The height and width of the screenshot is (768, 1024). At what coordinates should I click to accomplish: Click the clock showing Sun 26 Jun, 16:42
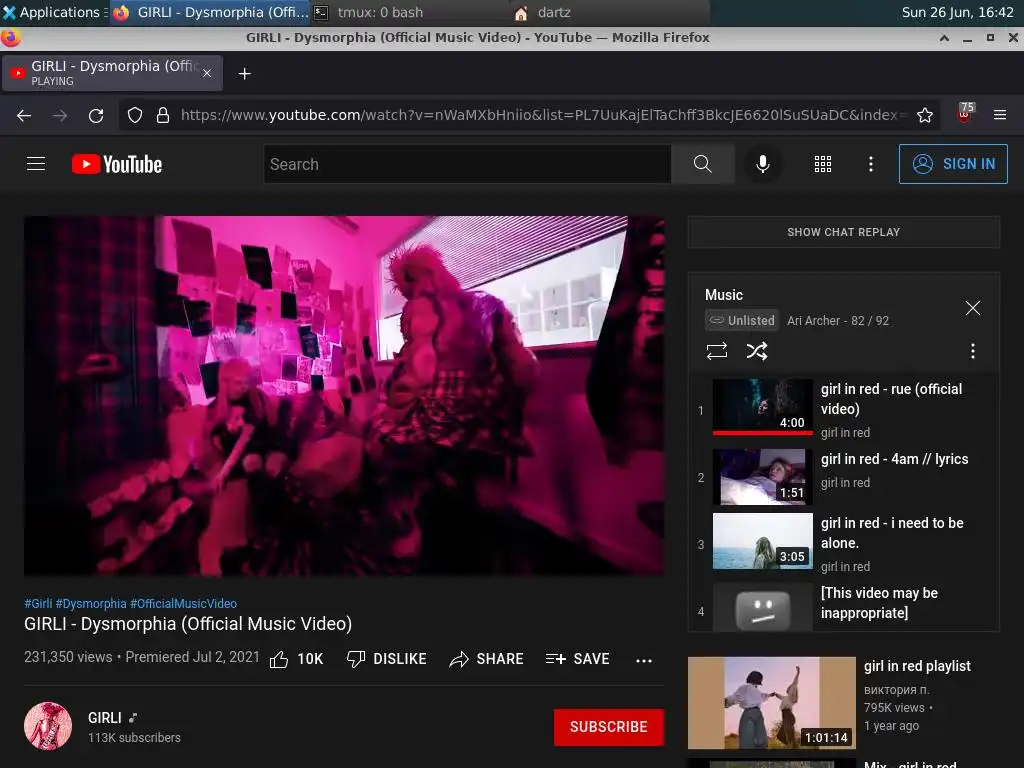pos(957,12)
